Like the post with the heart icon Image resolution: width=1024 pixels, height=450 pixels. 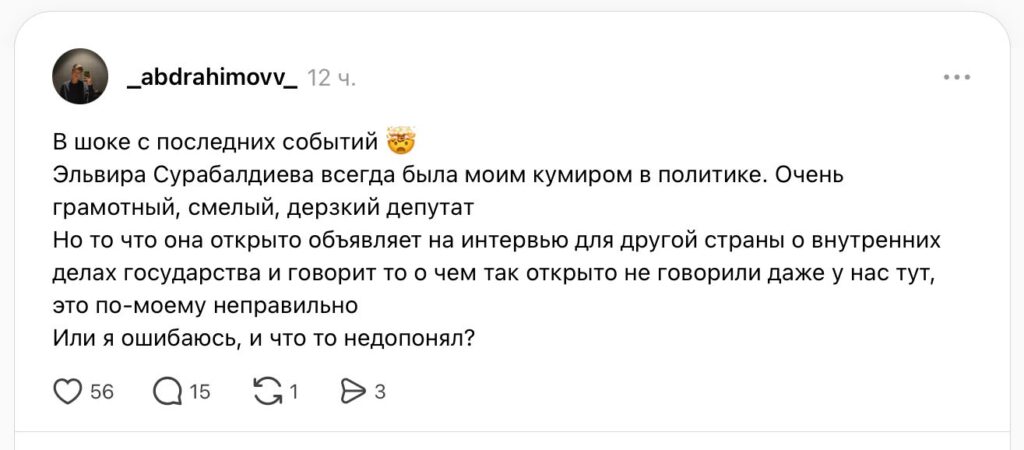pos(67,392)
